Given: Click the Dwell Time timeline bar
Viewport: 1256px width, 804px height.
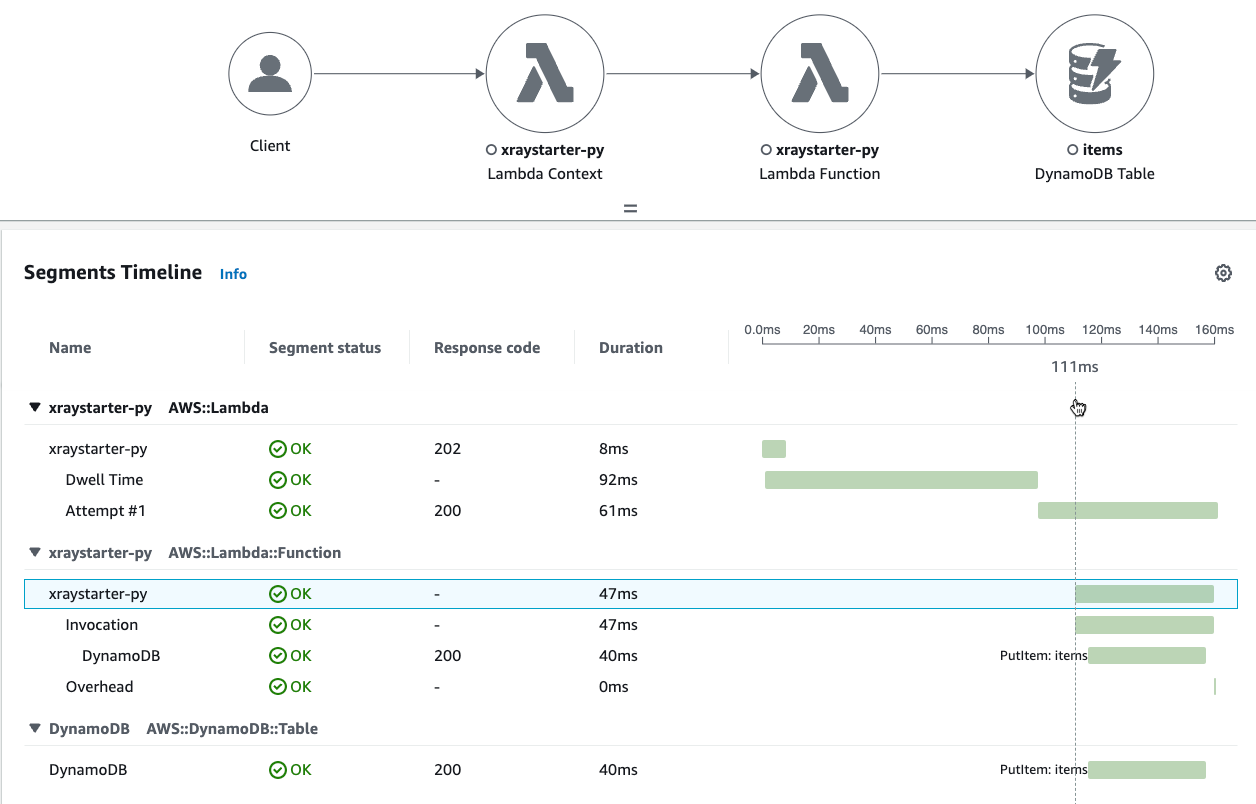Looking at the screenshot, I should 901,480.
